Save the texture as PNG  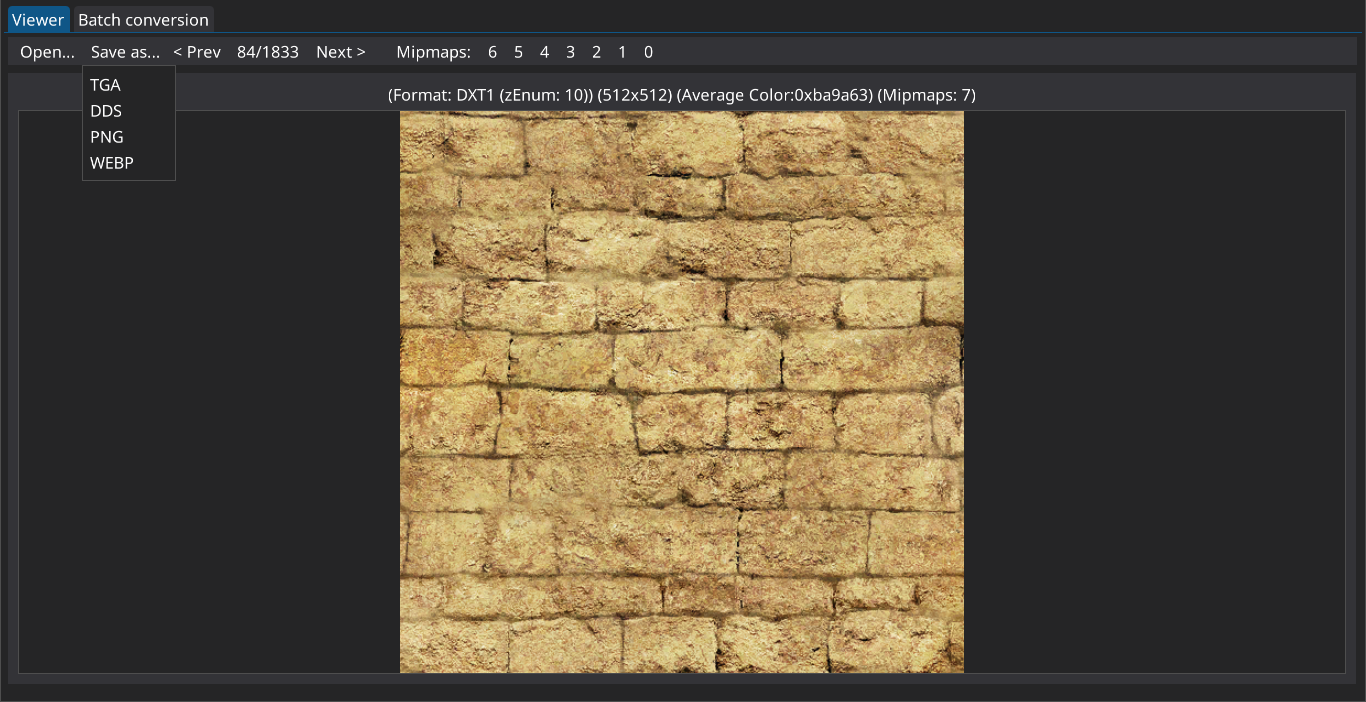[107, 137]
